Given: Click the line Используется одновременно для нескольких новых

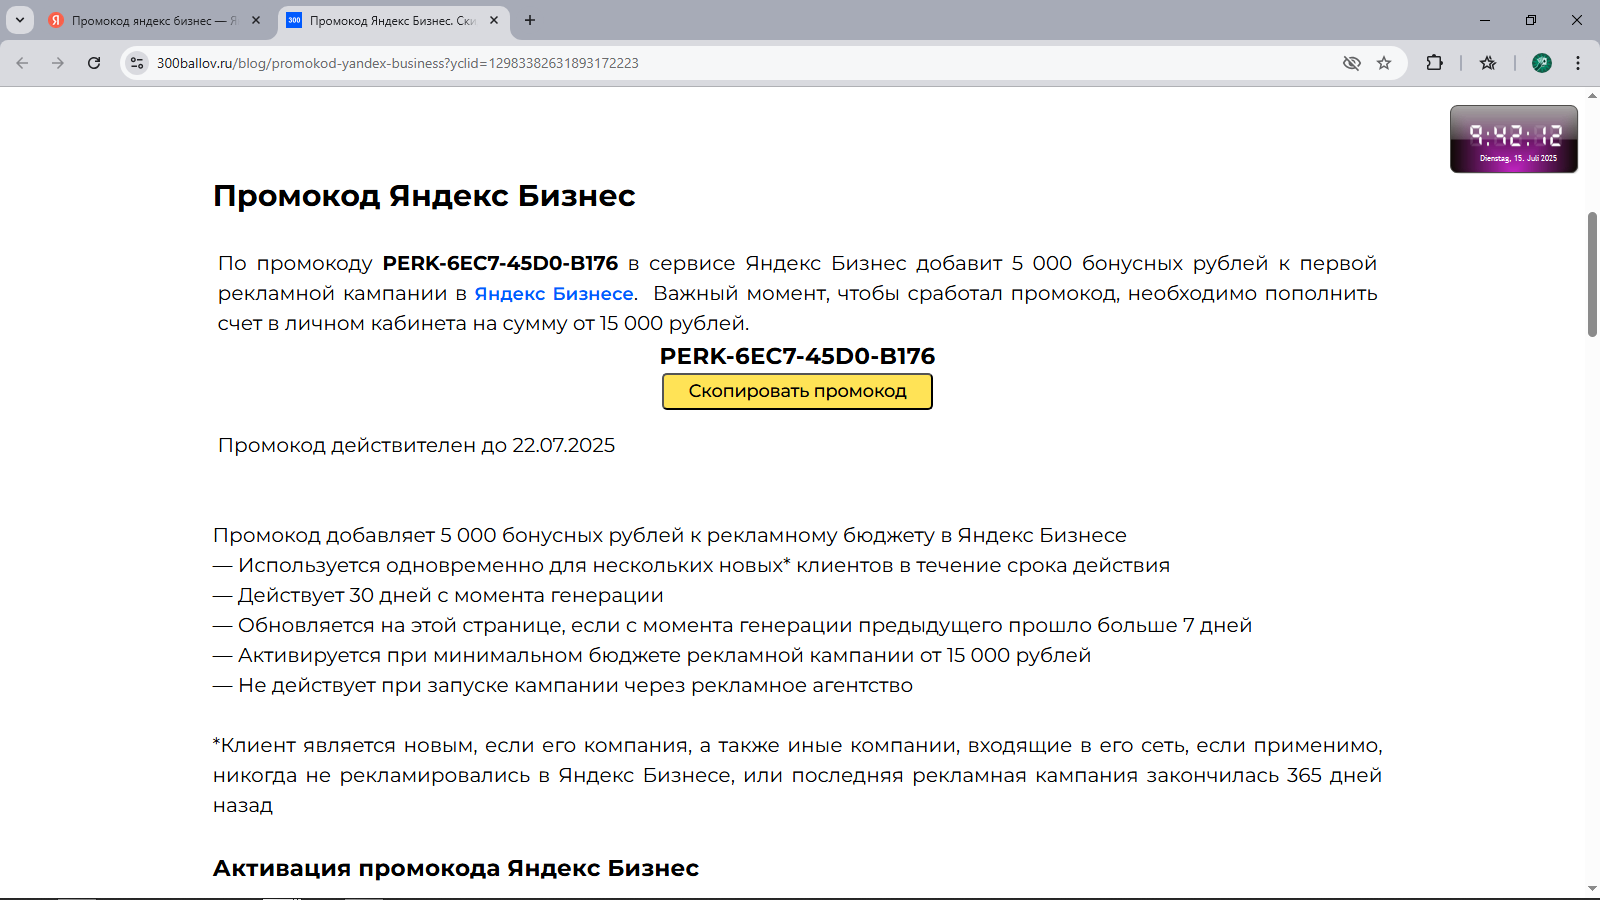Looking at the screenshot, I should (x=691, y=565).
